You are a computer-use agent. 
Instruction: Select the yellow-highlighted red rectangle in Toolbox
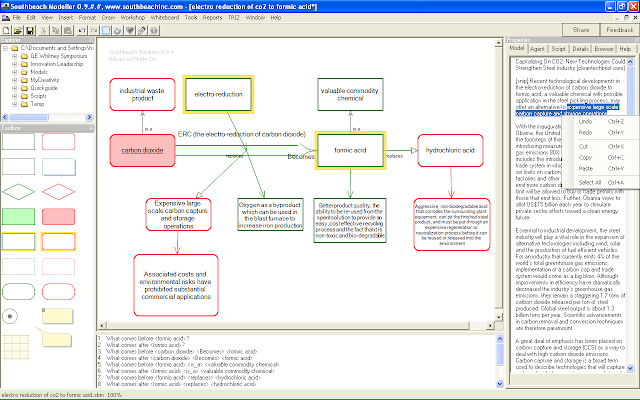pyautogui.click(x=58, y=242)
